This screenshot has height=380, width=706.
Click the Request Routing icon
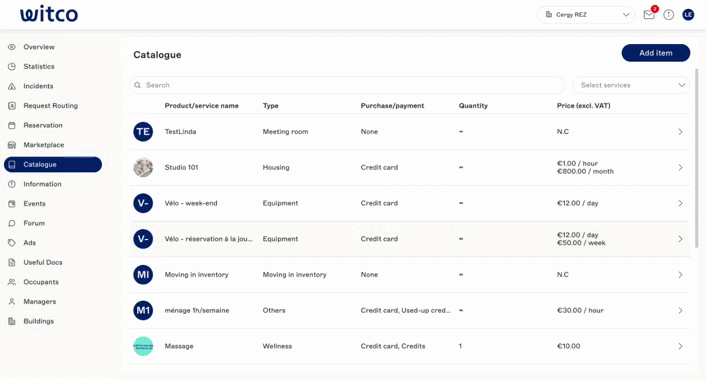coord(12,106)
